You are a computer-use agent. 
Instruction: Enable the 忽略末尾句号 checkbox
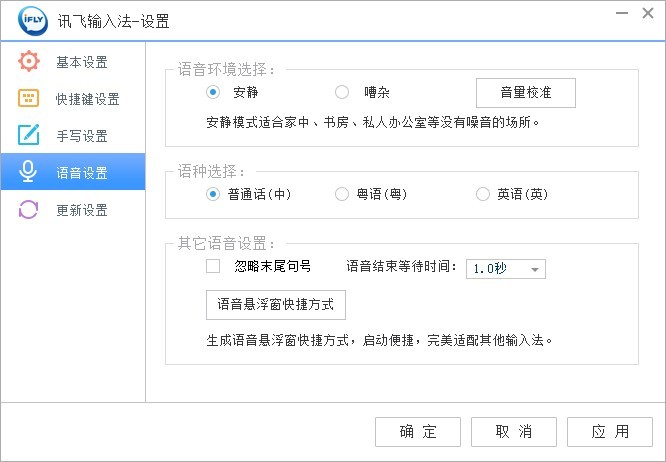213,266
